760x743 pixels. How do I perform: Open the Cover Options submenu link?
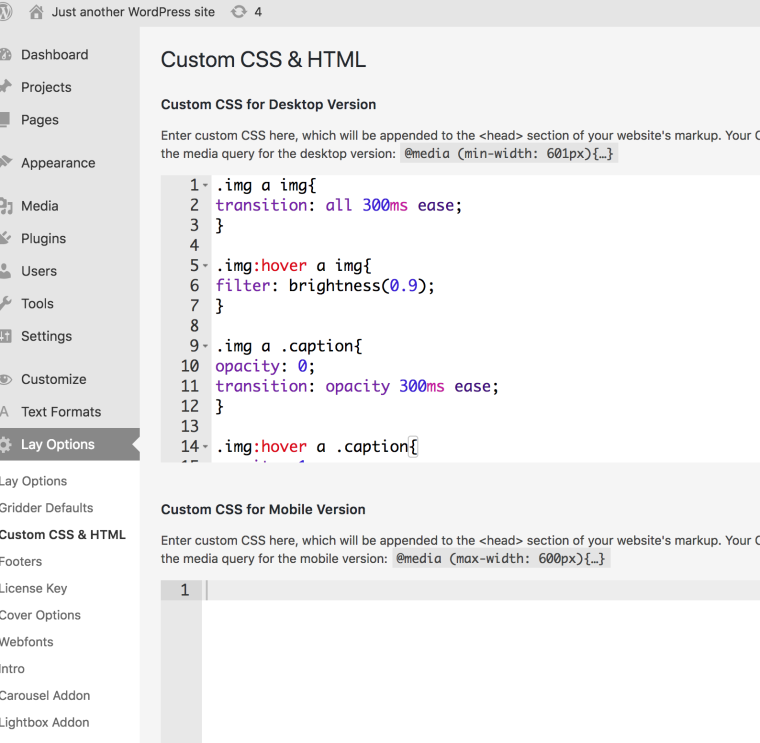tap(40, 615)
